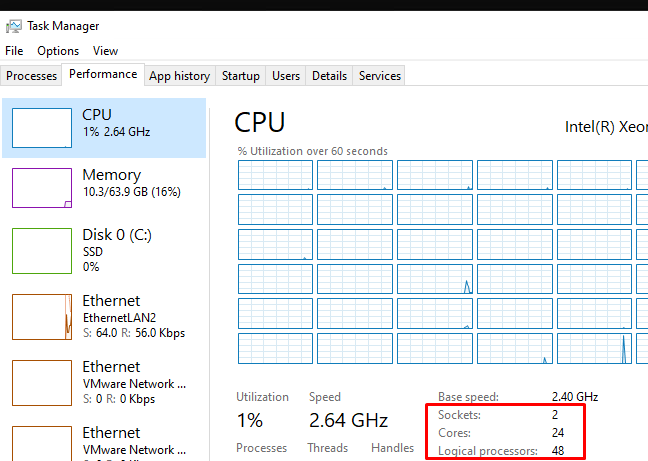Switch to the Startup tab
This screenshot has width=648, height=461.
(x=241, y=76)
